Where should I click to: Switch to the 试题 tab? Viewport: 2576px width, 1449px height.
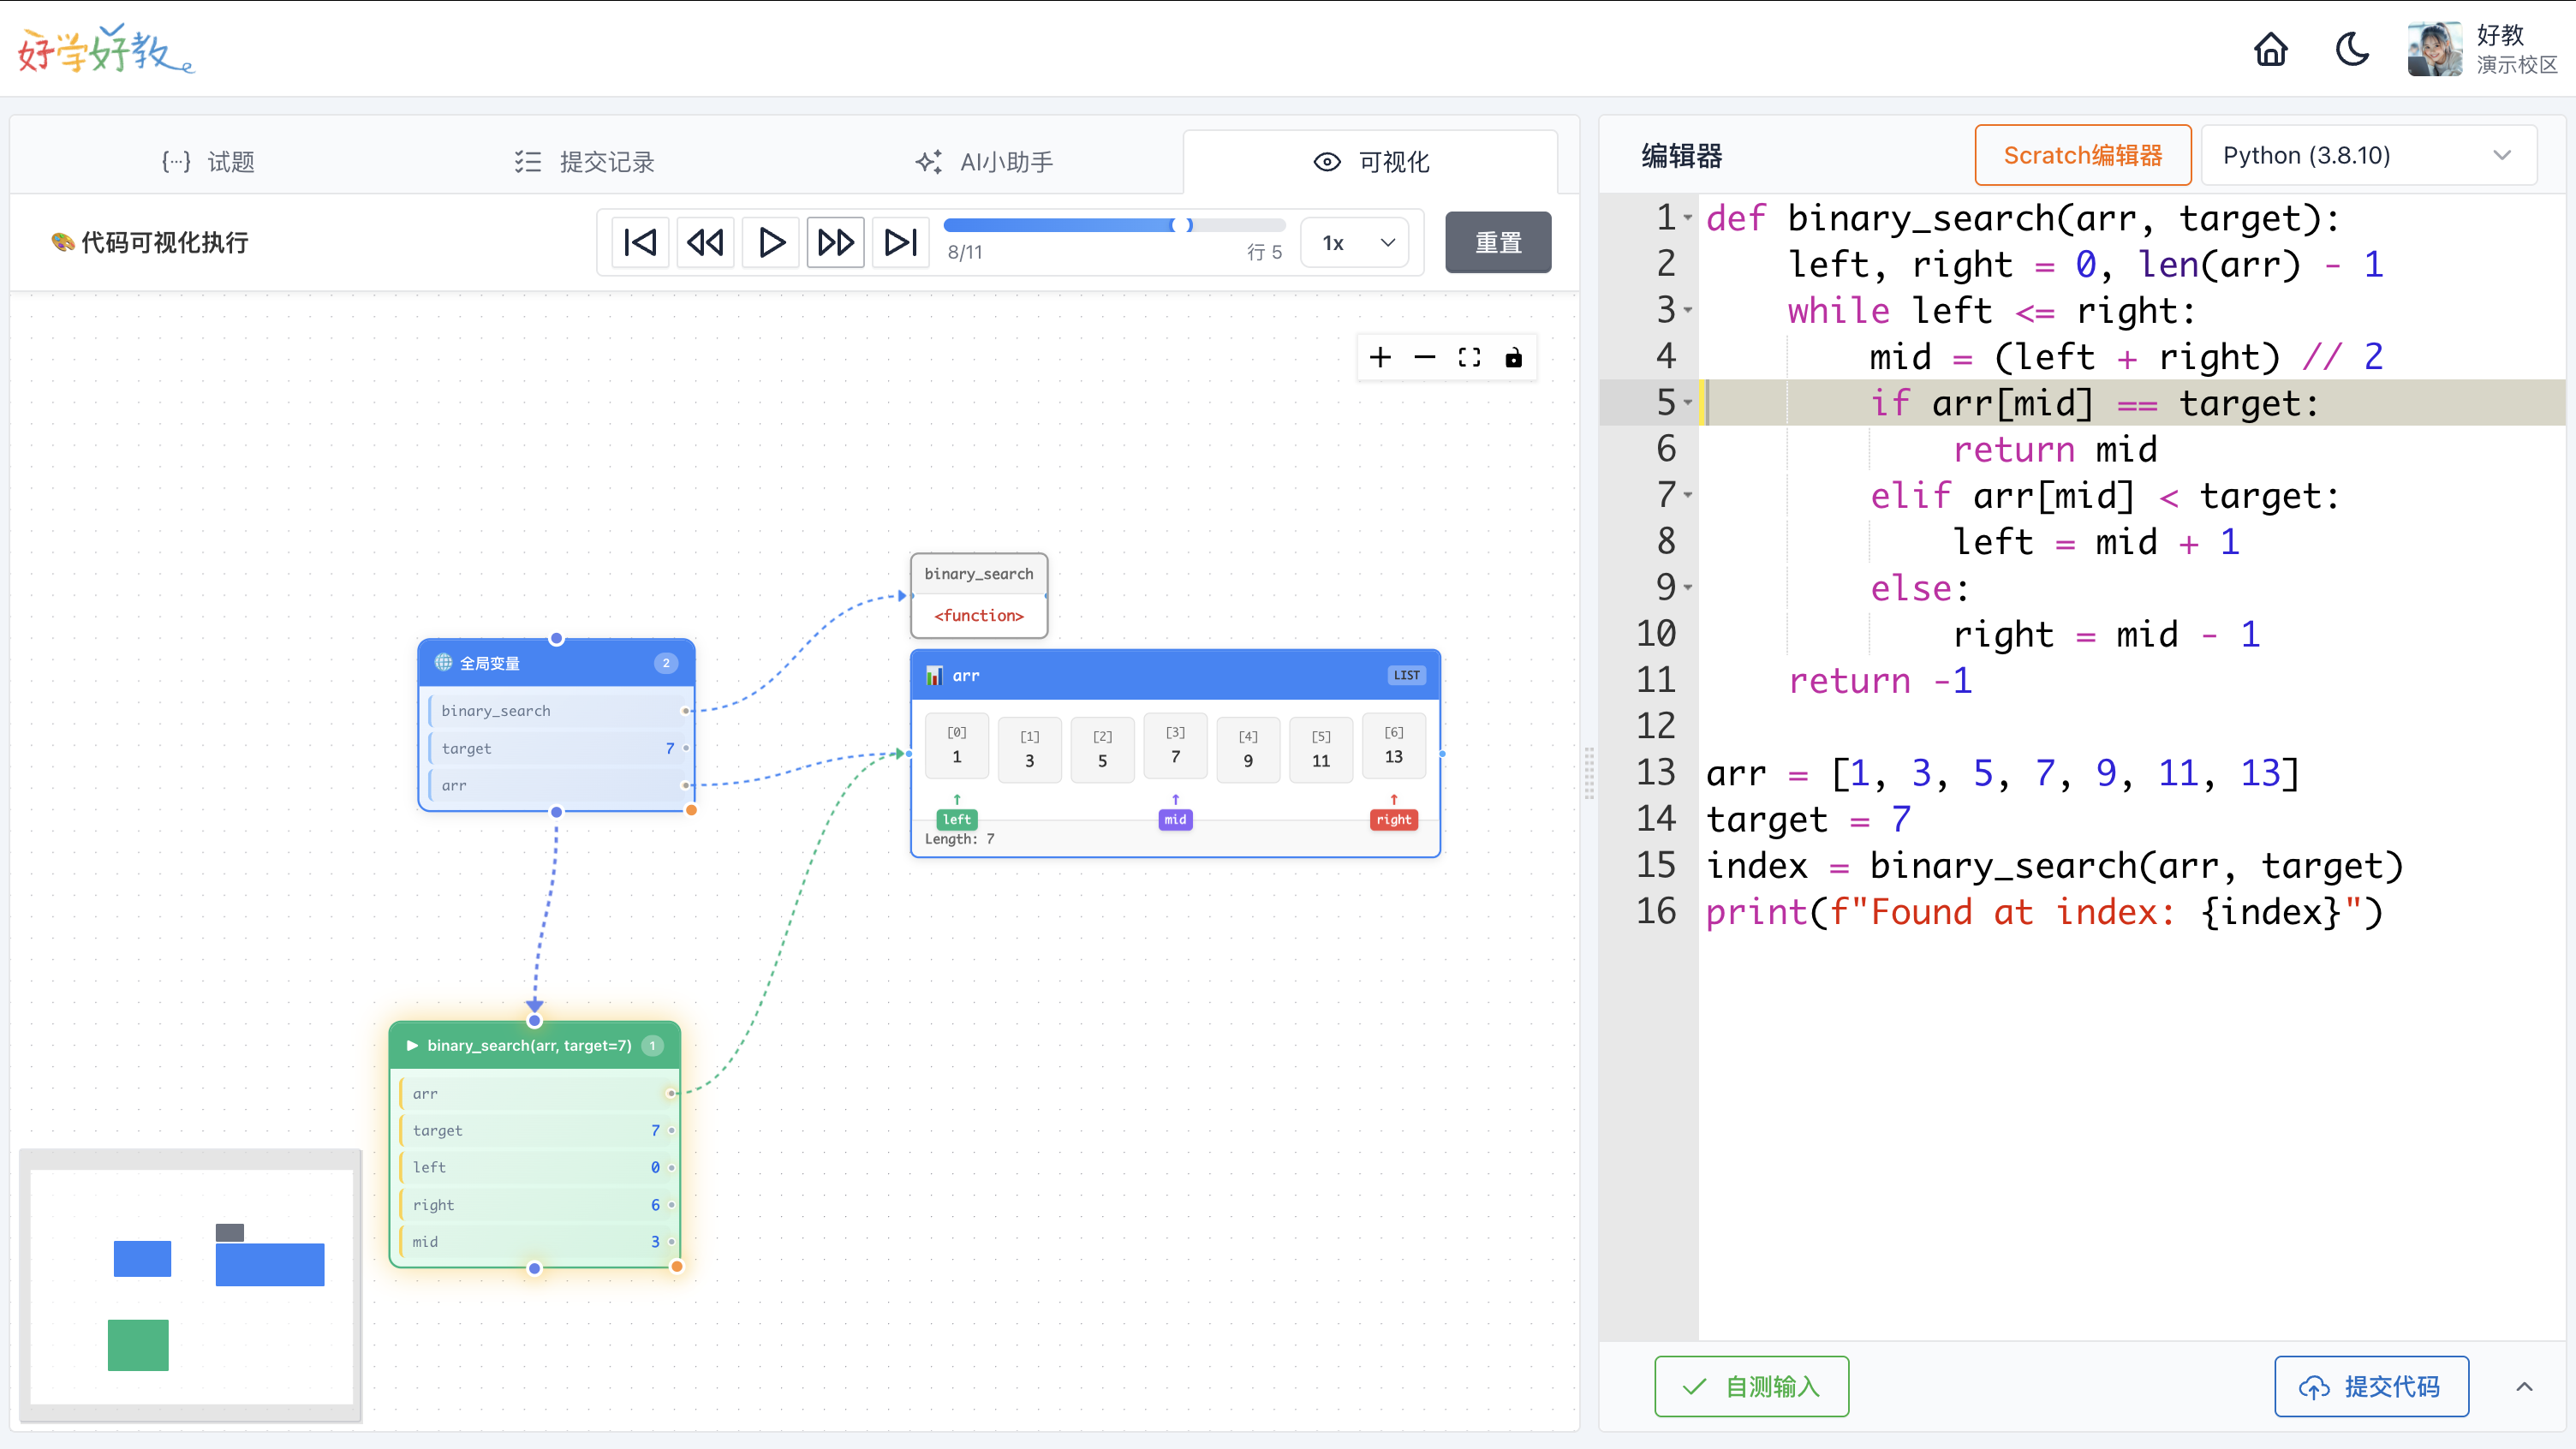(x=208, y=162)
